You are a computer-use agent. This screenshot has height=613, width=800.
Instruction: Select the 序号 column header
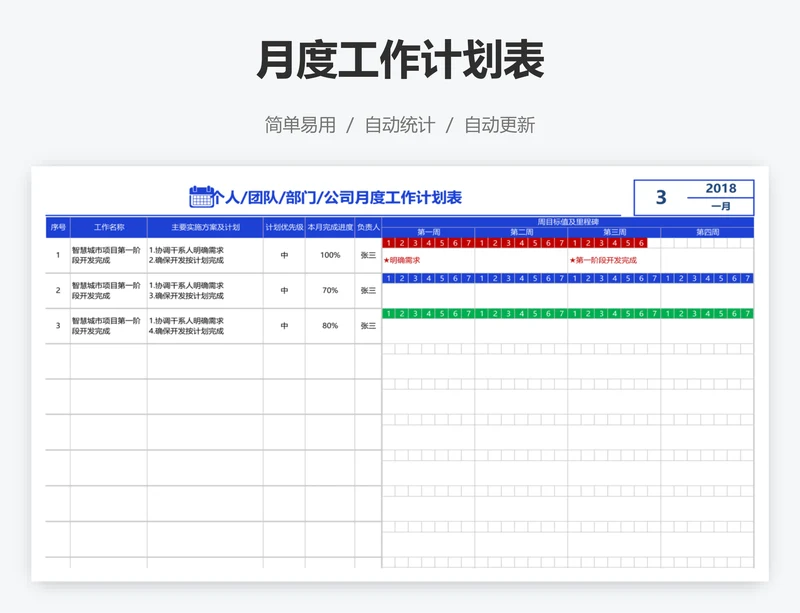click(58, 228)
